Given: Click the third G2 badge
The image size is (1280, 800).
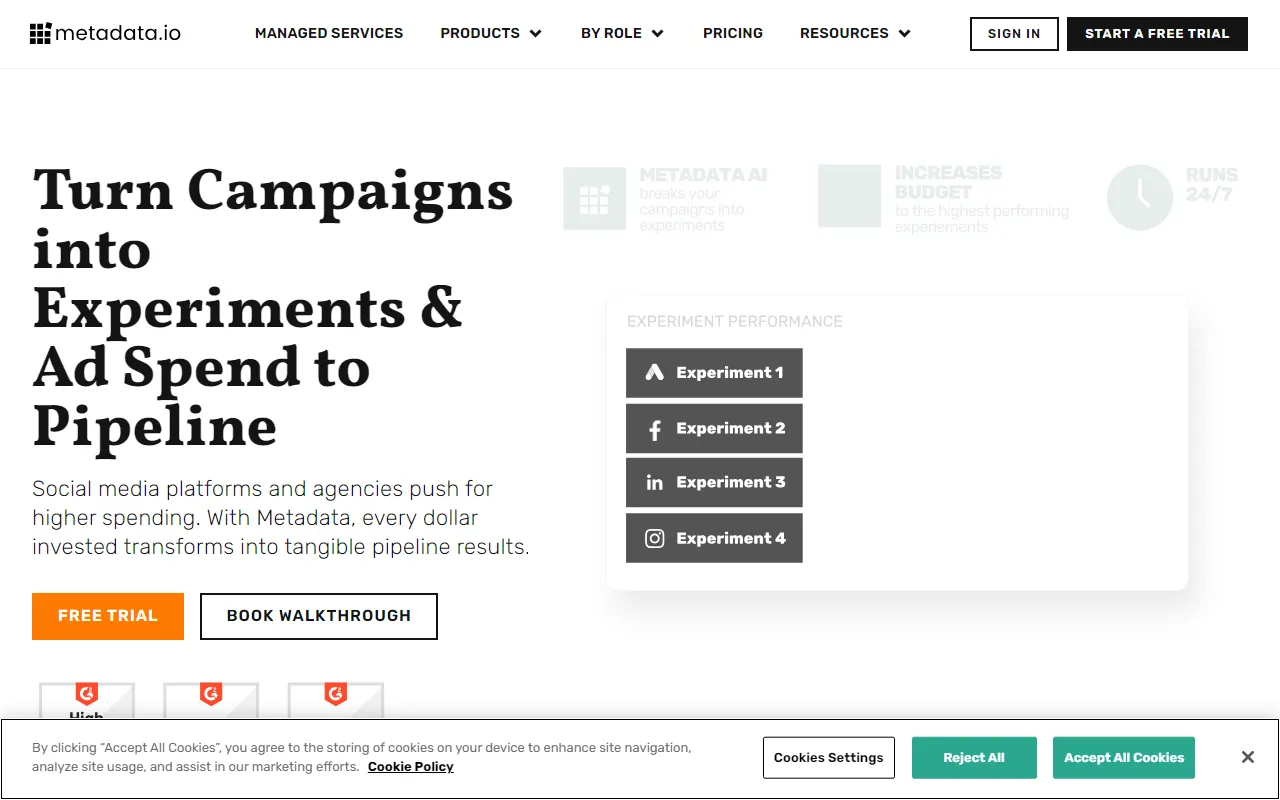Looking at the screenshot, I should coord(336,701).
